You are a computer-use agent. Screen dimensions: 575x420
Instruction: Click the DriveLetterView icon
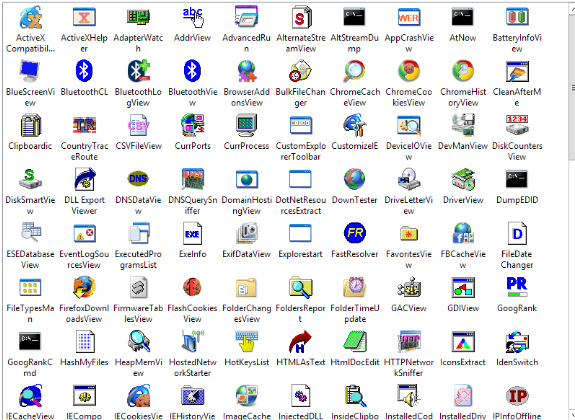point(409,179)
